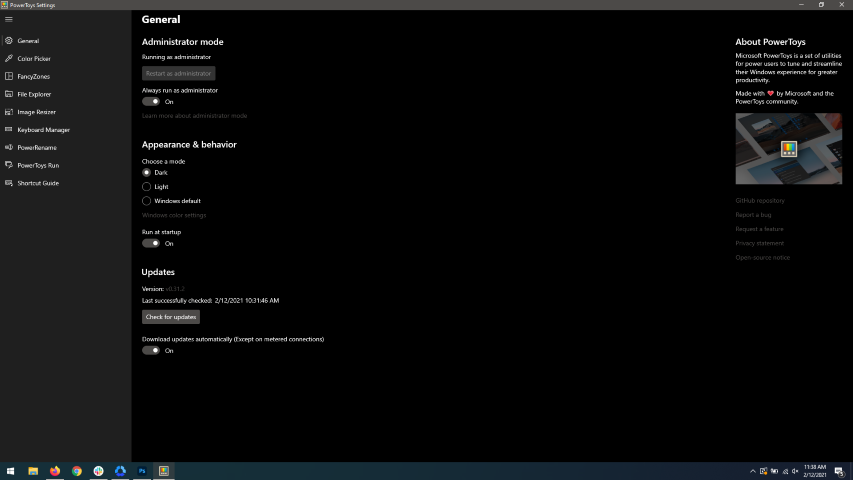The height and width of the screenshot is (480, 853).
Task: Click Restart as administrator button
Action: [178, 73]
